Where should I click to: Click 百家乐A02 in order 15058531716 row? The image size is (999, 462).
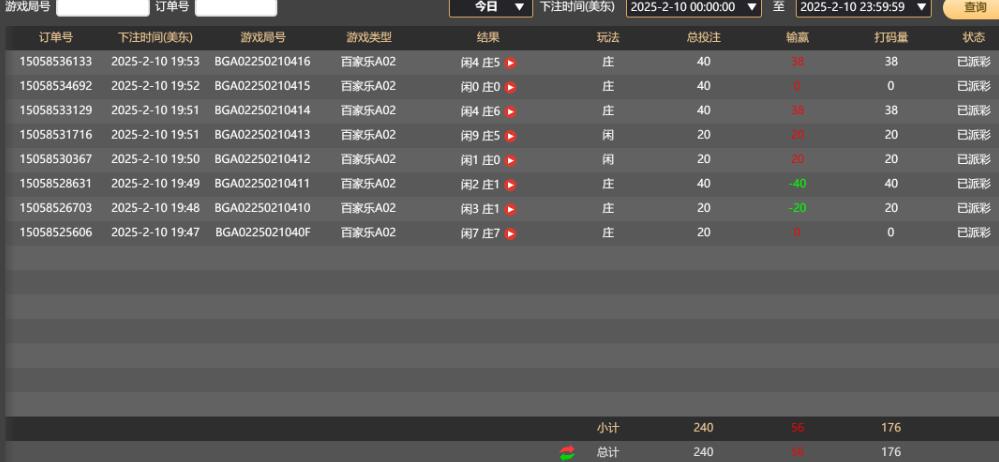[368, 134]
